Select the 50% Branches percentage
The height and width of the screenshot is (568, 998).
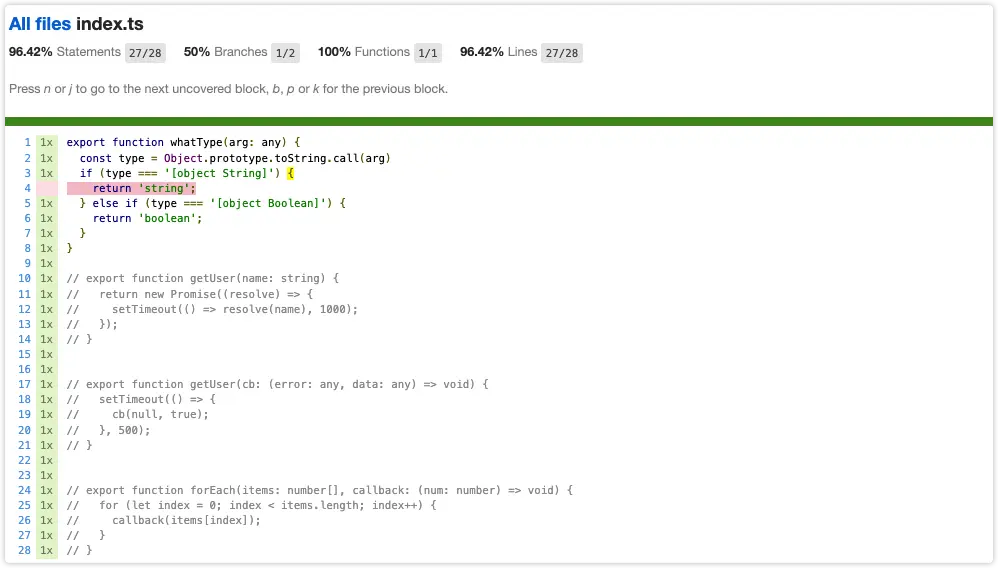196,52
